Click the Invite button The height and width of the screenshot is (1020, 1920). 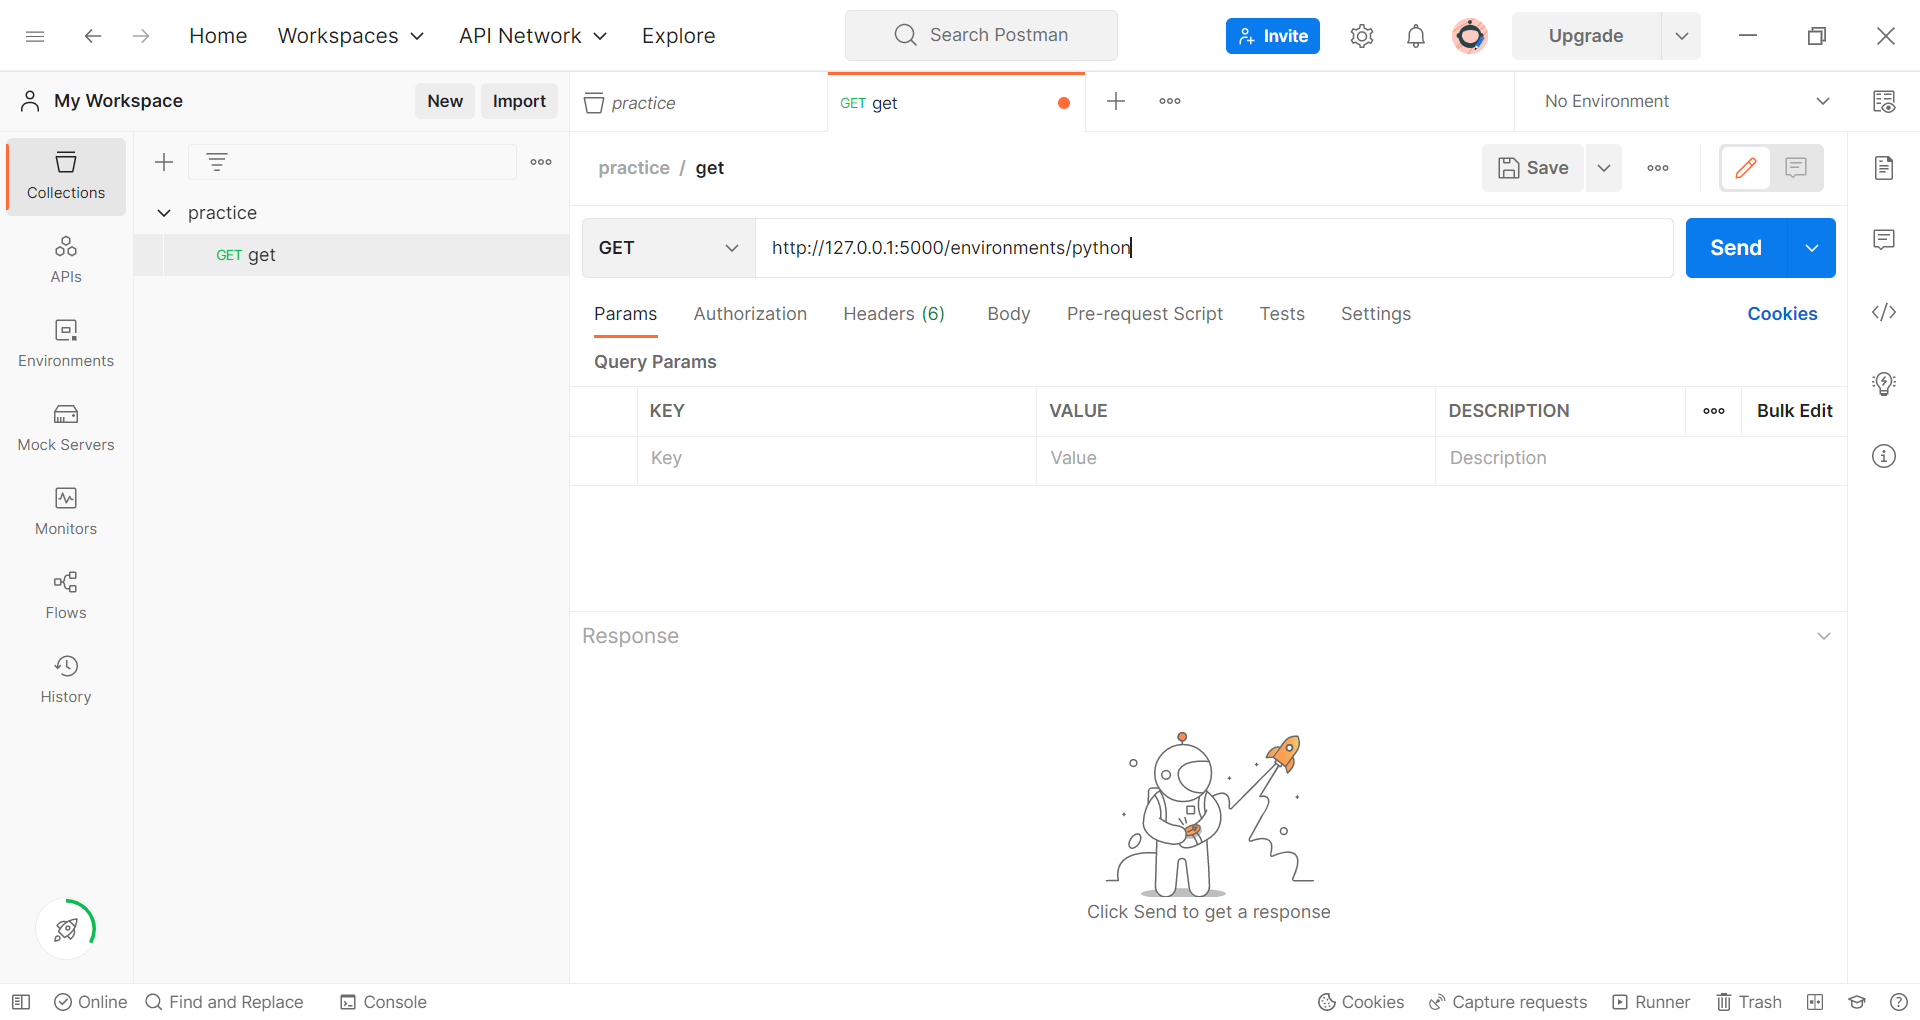coord(1273,36)
